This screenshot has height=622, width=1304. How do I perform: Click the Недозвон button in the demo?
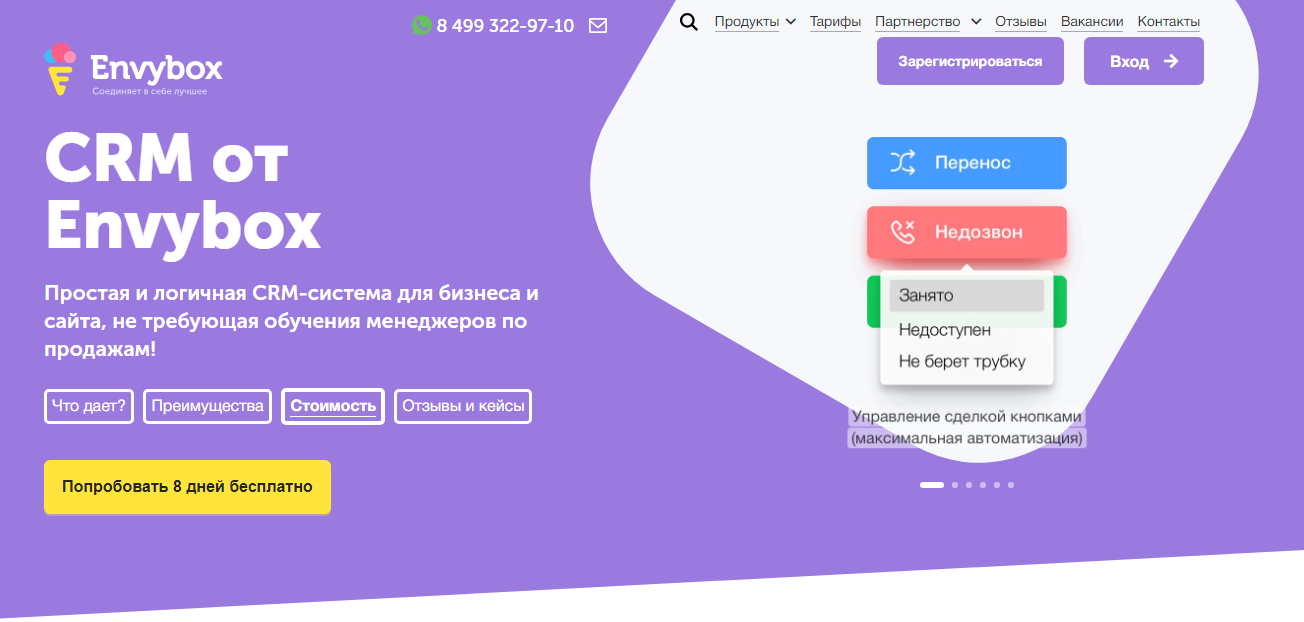(967, 232)
